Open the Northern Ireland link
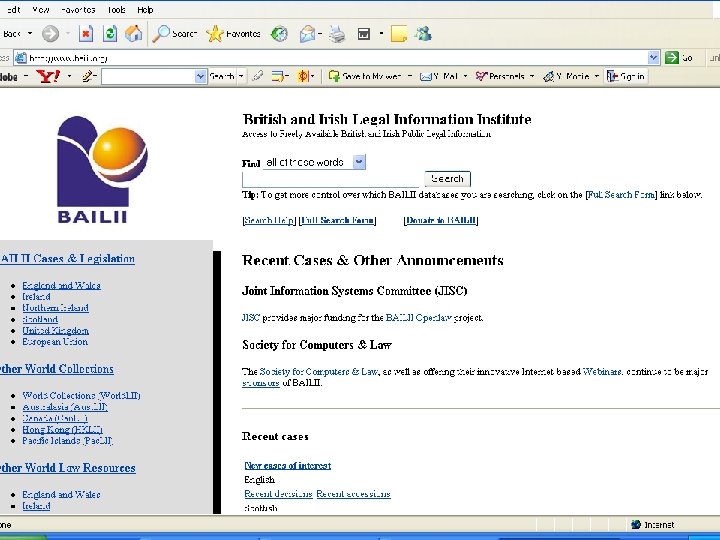The height and width of the screenshot is (540, 720). coord(56,308)
